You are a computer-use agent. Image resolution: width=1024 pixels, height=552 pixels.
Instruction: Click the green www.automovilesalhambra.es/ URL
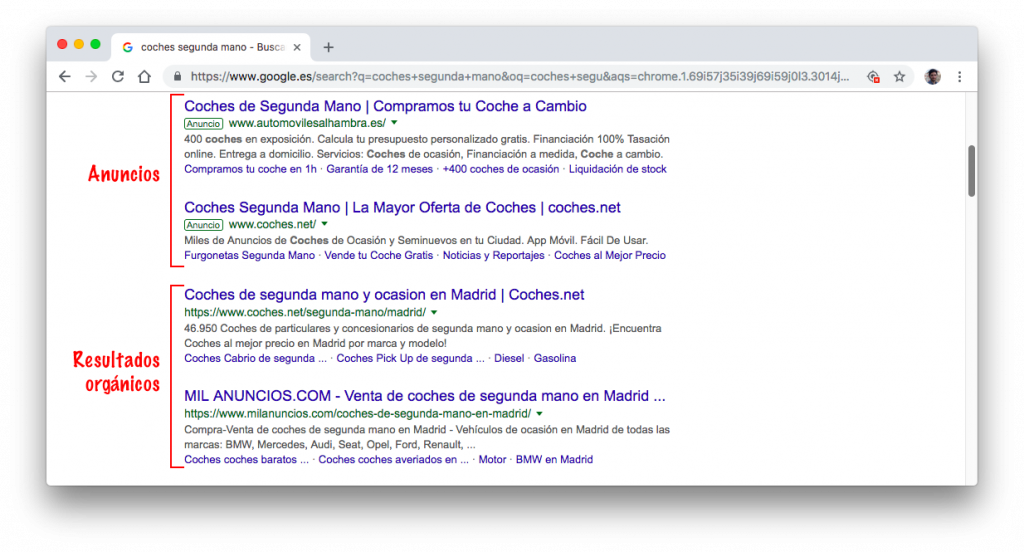pyautogui.click(x=307, y=123)
